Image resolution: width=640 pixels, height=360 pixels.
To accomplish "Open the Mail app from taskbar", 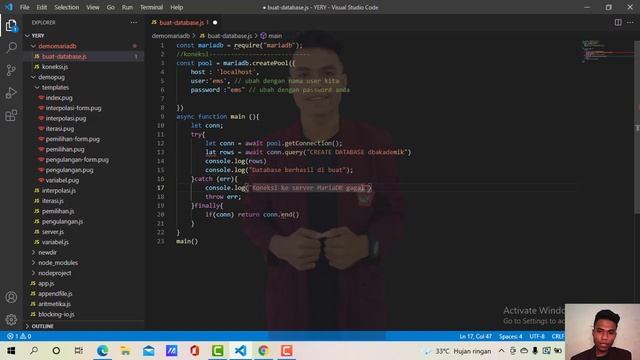I will coord(149,351).
